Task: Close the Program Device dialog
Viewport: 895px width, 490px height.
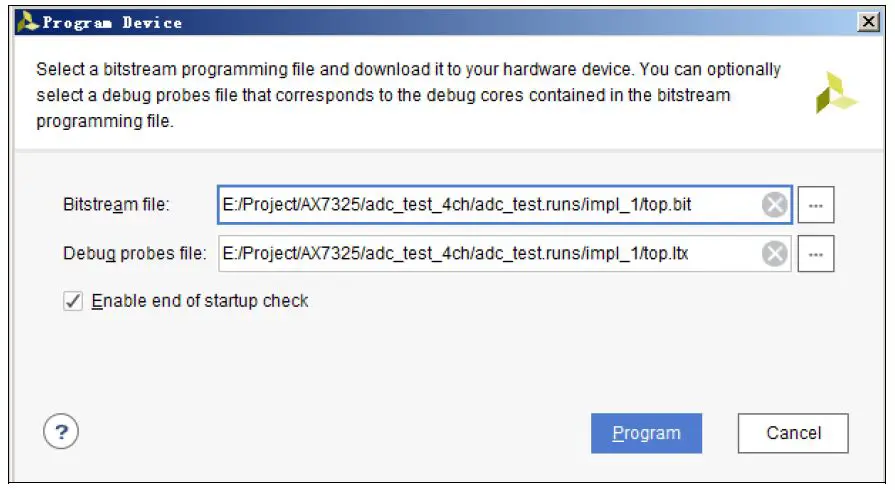Action: (x=865, y=22)
